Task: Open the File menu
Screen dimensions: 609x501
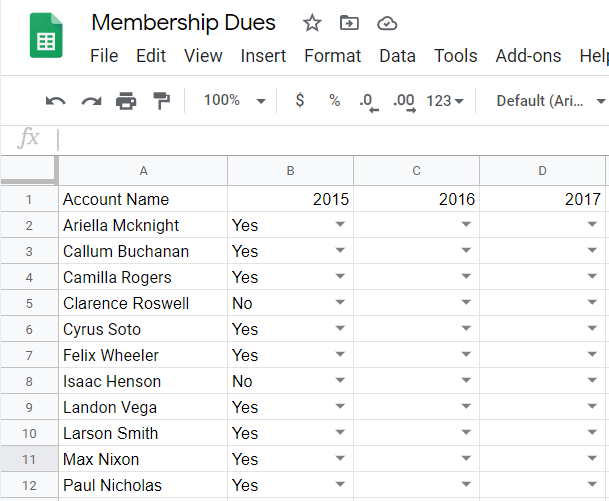Action: click(x=104, y=56)
